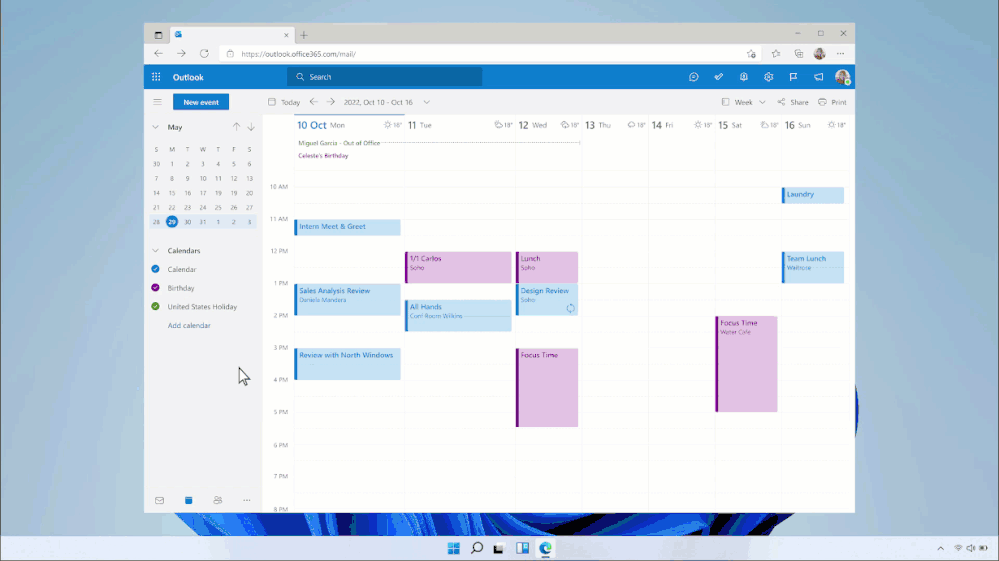Image resolution: width=999 pixels, height=561 pixels.
Task: Hide the United States Holiday calendar
Action: point(156,307)
